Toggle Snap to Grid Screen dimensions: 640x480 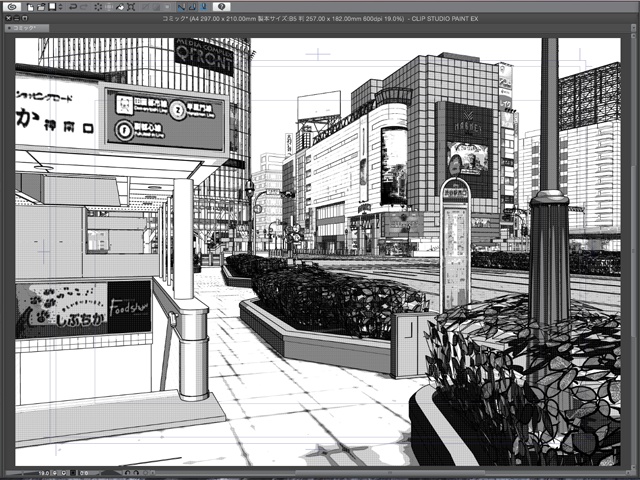pos(204,7)
